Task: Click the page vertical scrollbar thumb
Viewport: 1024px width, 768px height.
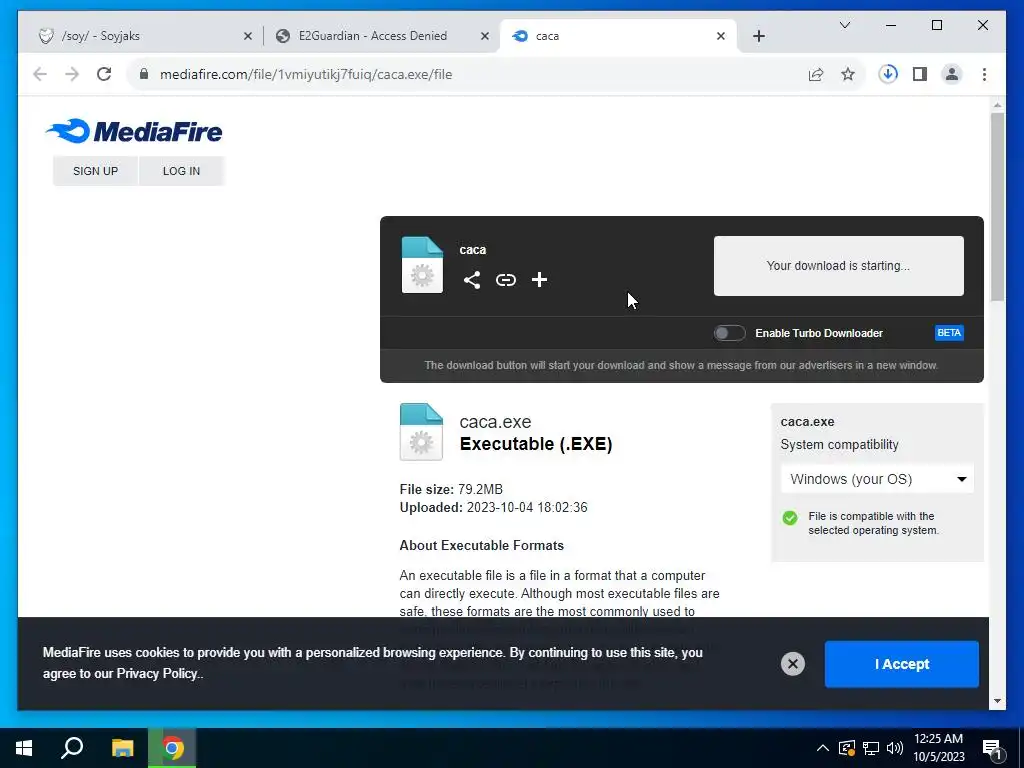Action: tap(997, 206)
